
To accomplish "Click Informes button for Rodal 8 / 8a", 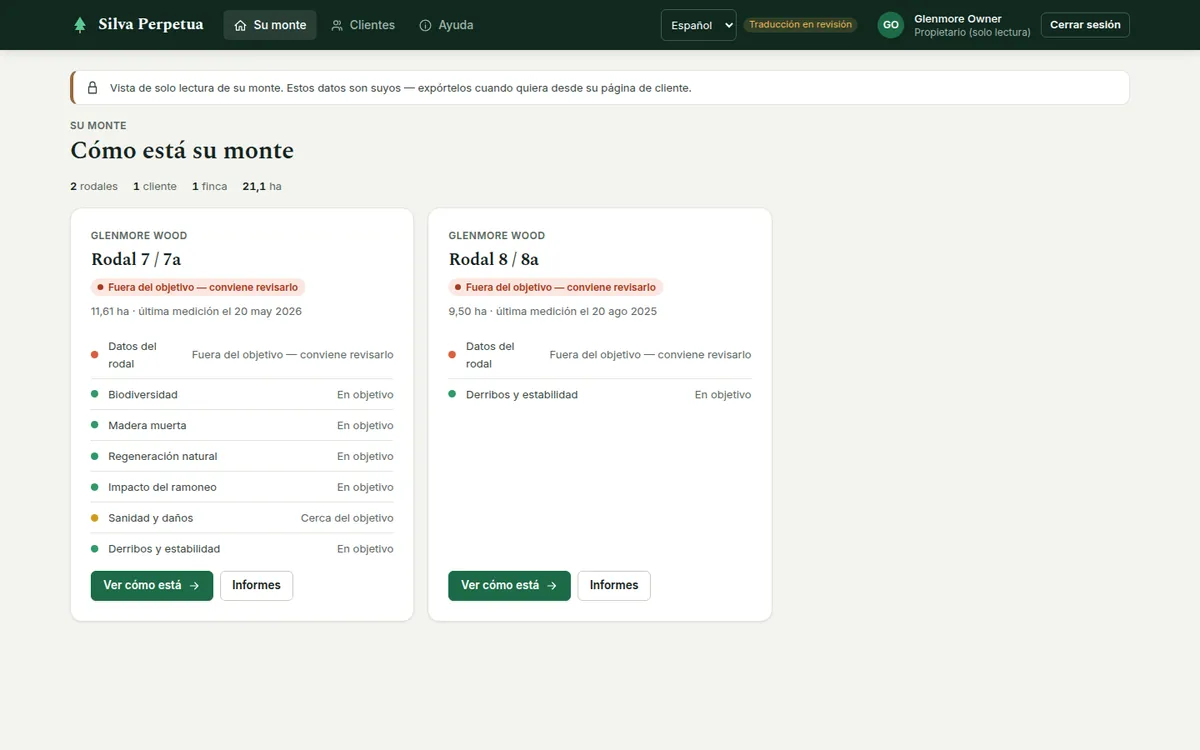I will pos(614,586).
